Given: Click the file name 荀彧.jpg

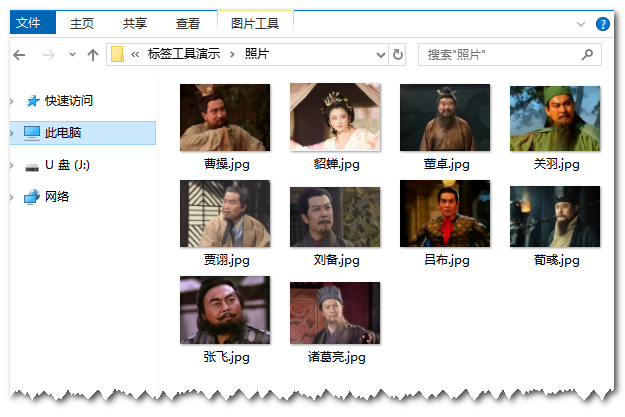Looking at the screenshot, I should [x=556, y=260].
